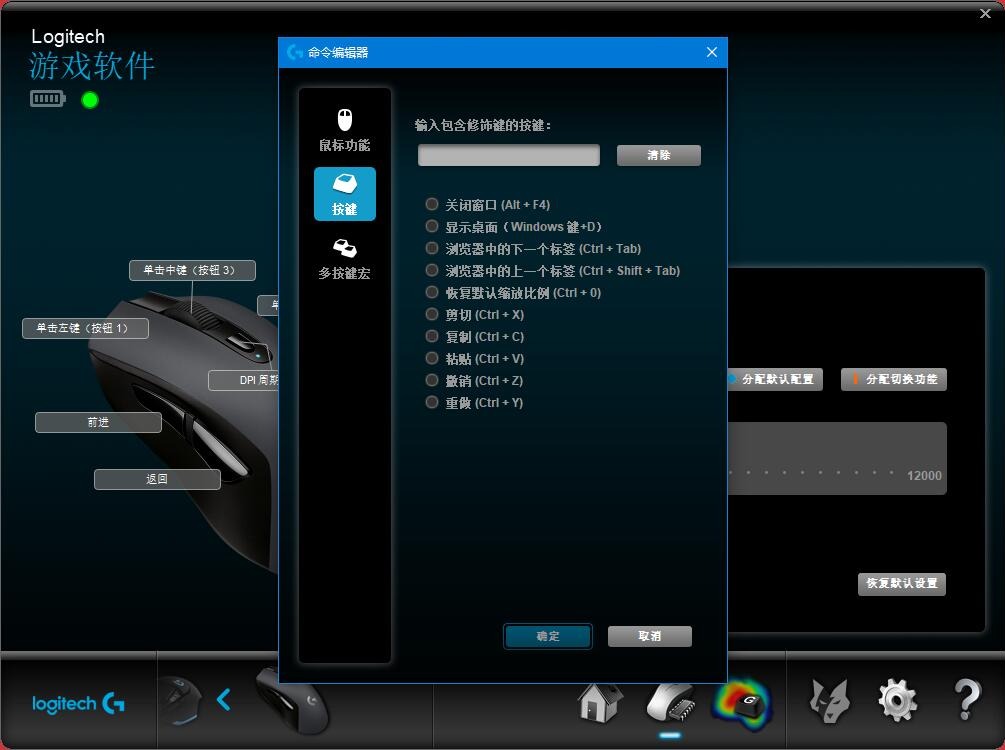Select the 按键 keystroke tab

pyautogui.click(x=345, y=194)
